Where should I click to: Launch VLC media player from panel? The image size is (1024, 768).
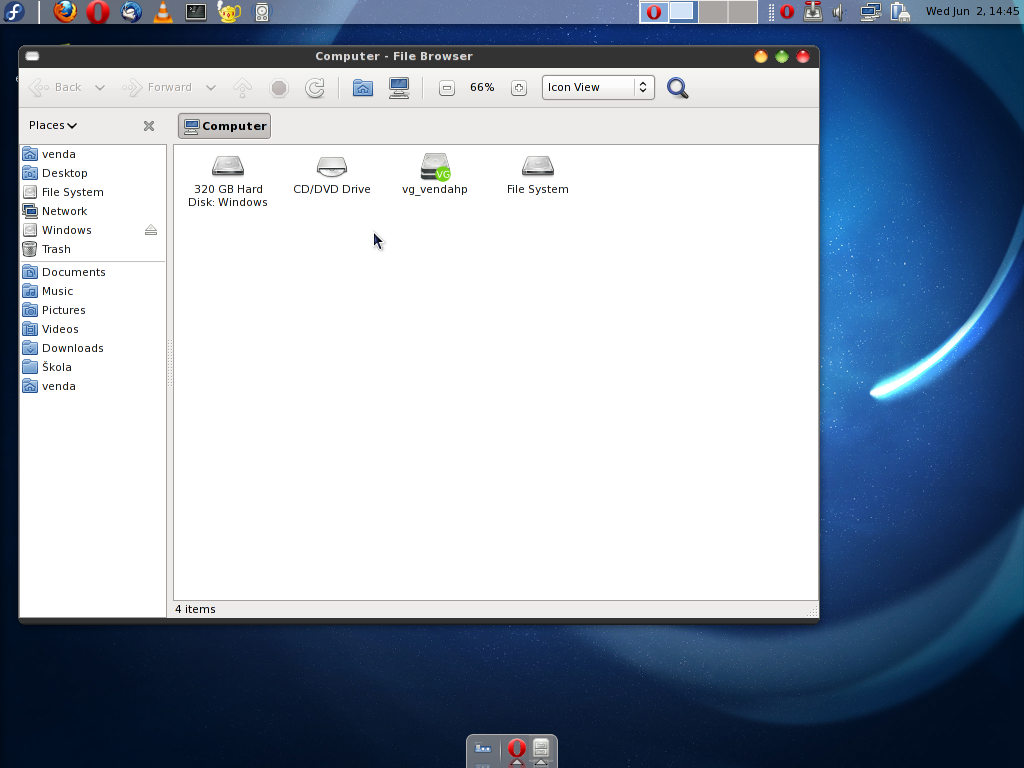pos(163,12)
